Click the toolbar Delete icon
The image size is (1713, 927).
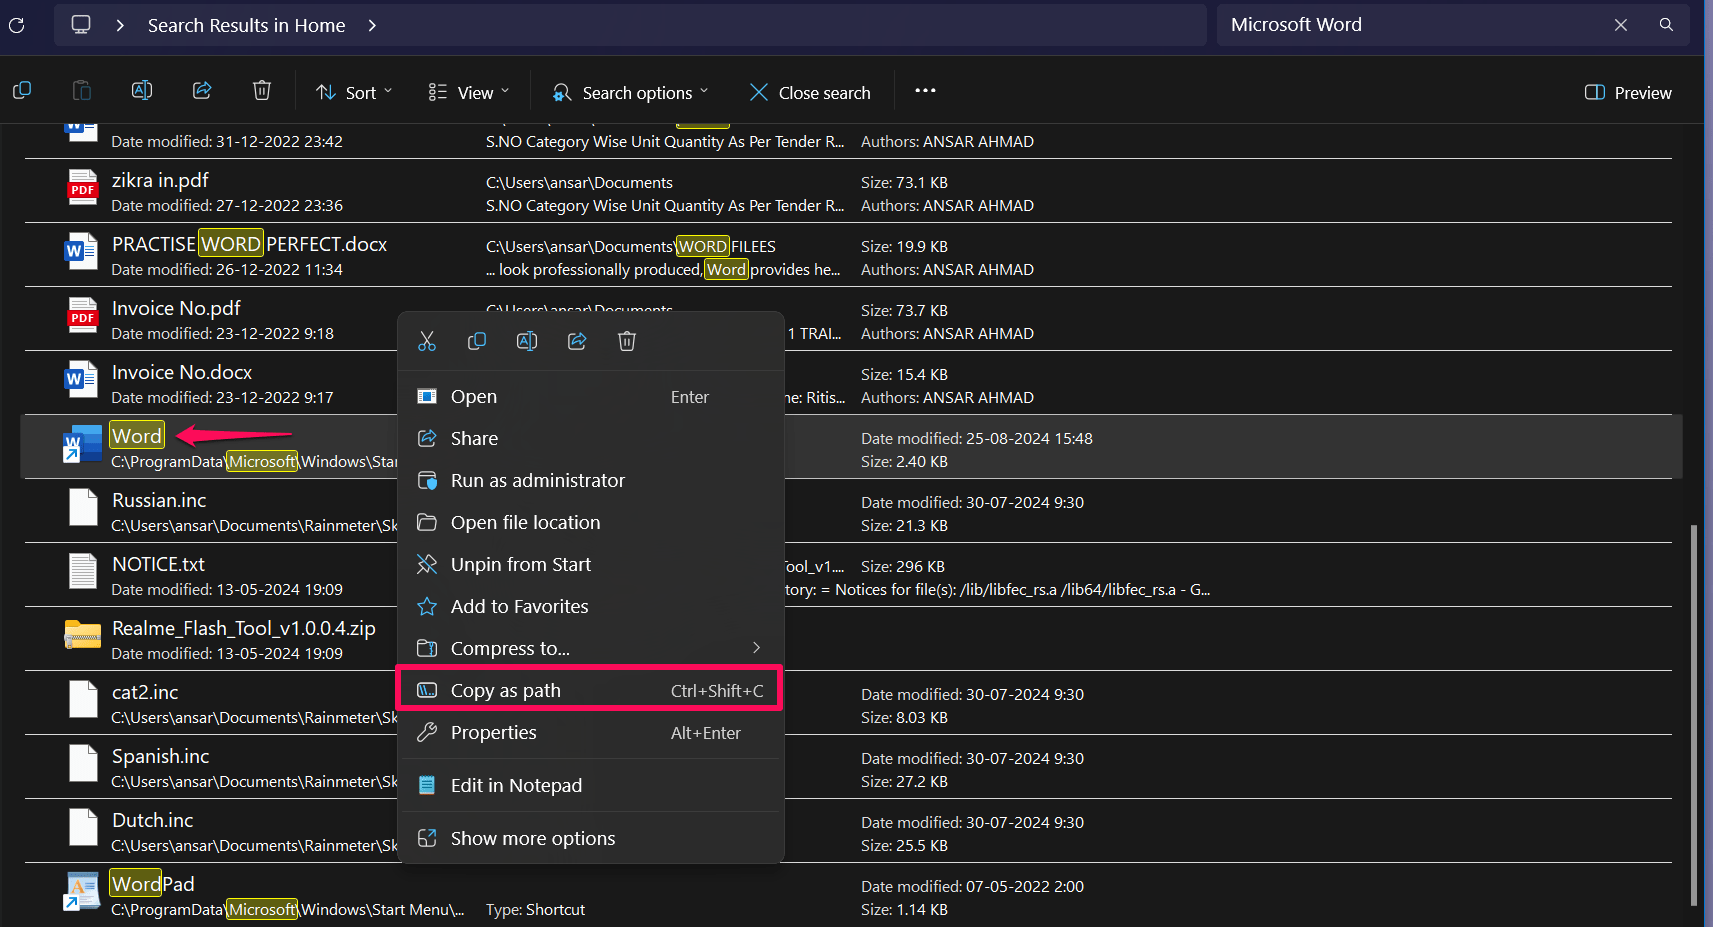262,91
